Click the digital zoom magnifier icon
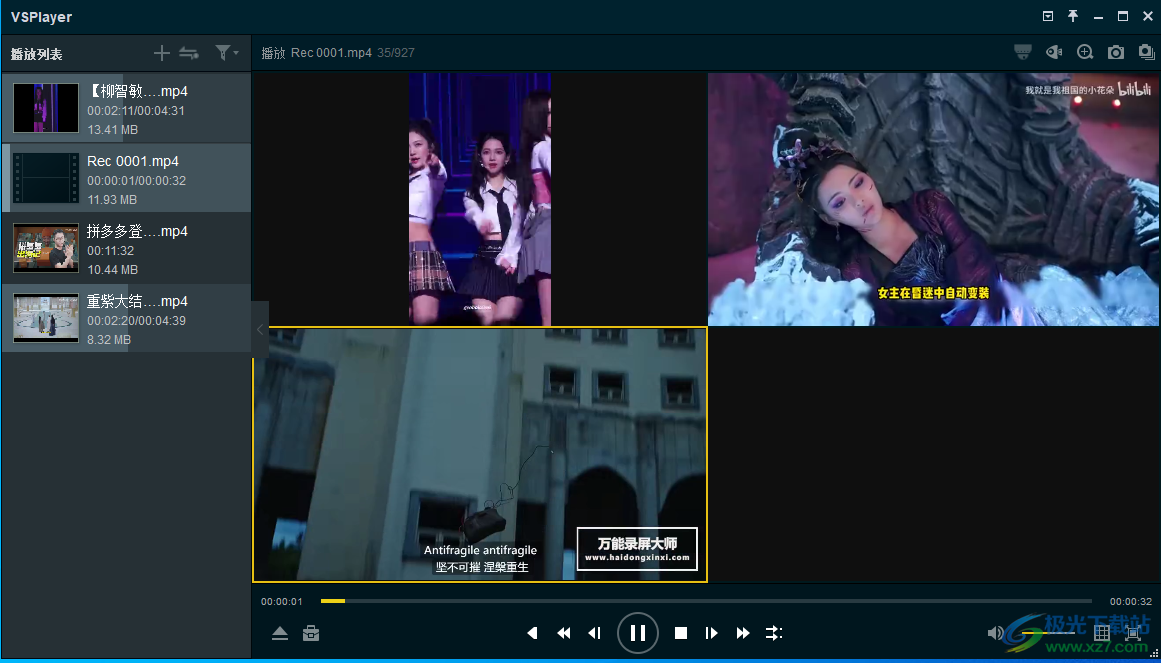This screenshot has height=663, width=1161. click(1085, 52)
